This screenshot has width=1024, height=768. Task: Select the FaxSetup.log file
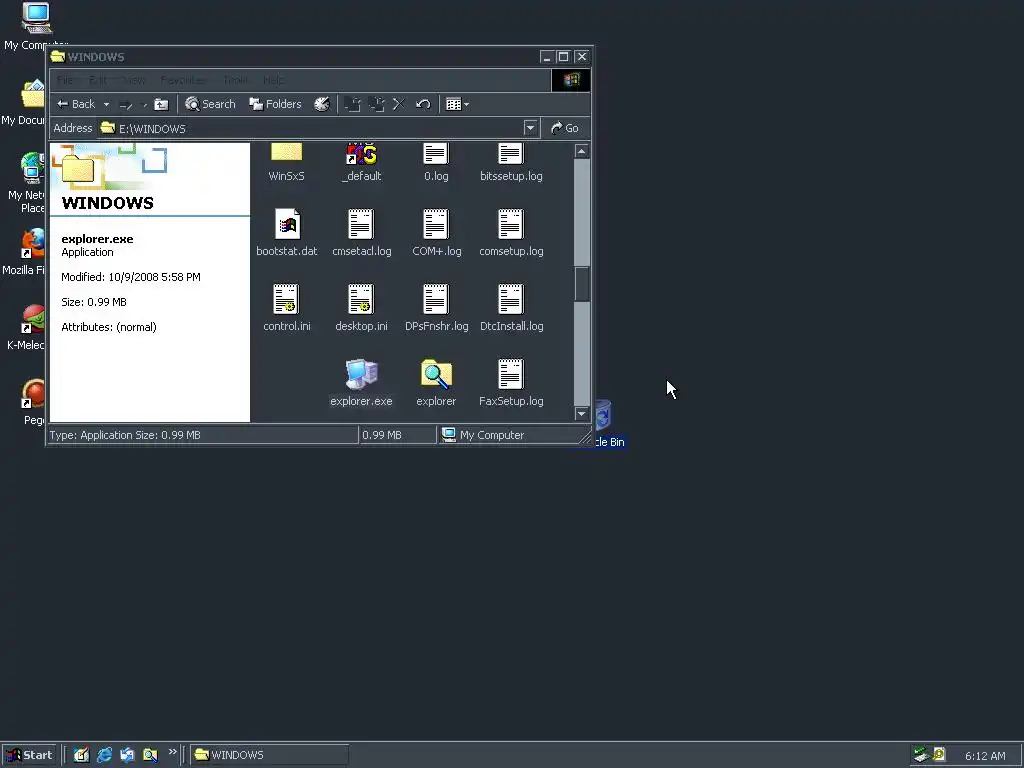click(x=511, y=383)
